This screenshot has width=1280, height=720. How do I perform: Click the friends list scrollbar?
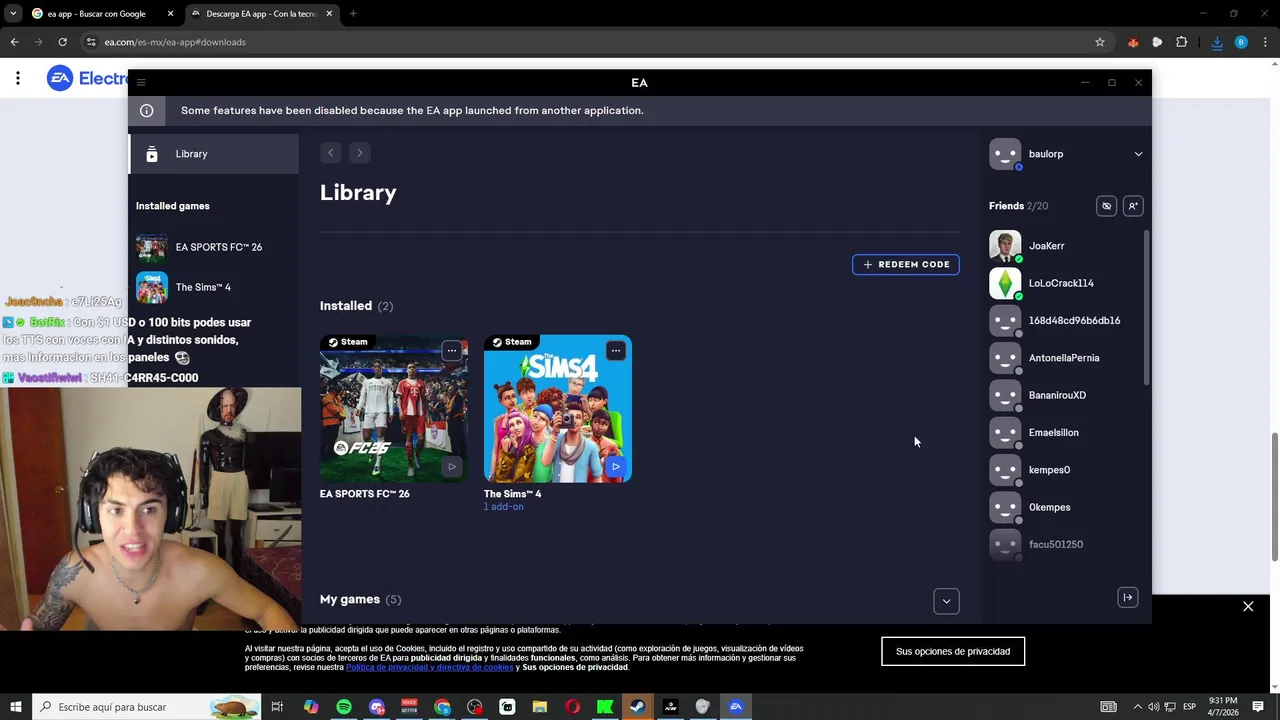tap(1147, 308)
